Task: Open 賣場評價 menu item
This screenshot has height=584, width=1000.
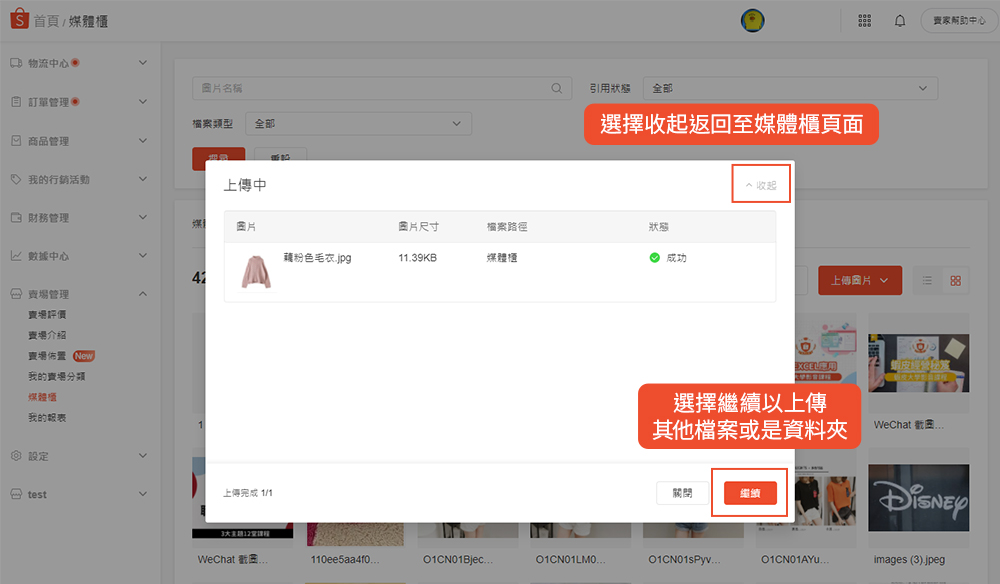Action: (x=47, y=315)
